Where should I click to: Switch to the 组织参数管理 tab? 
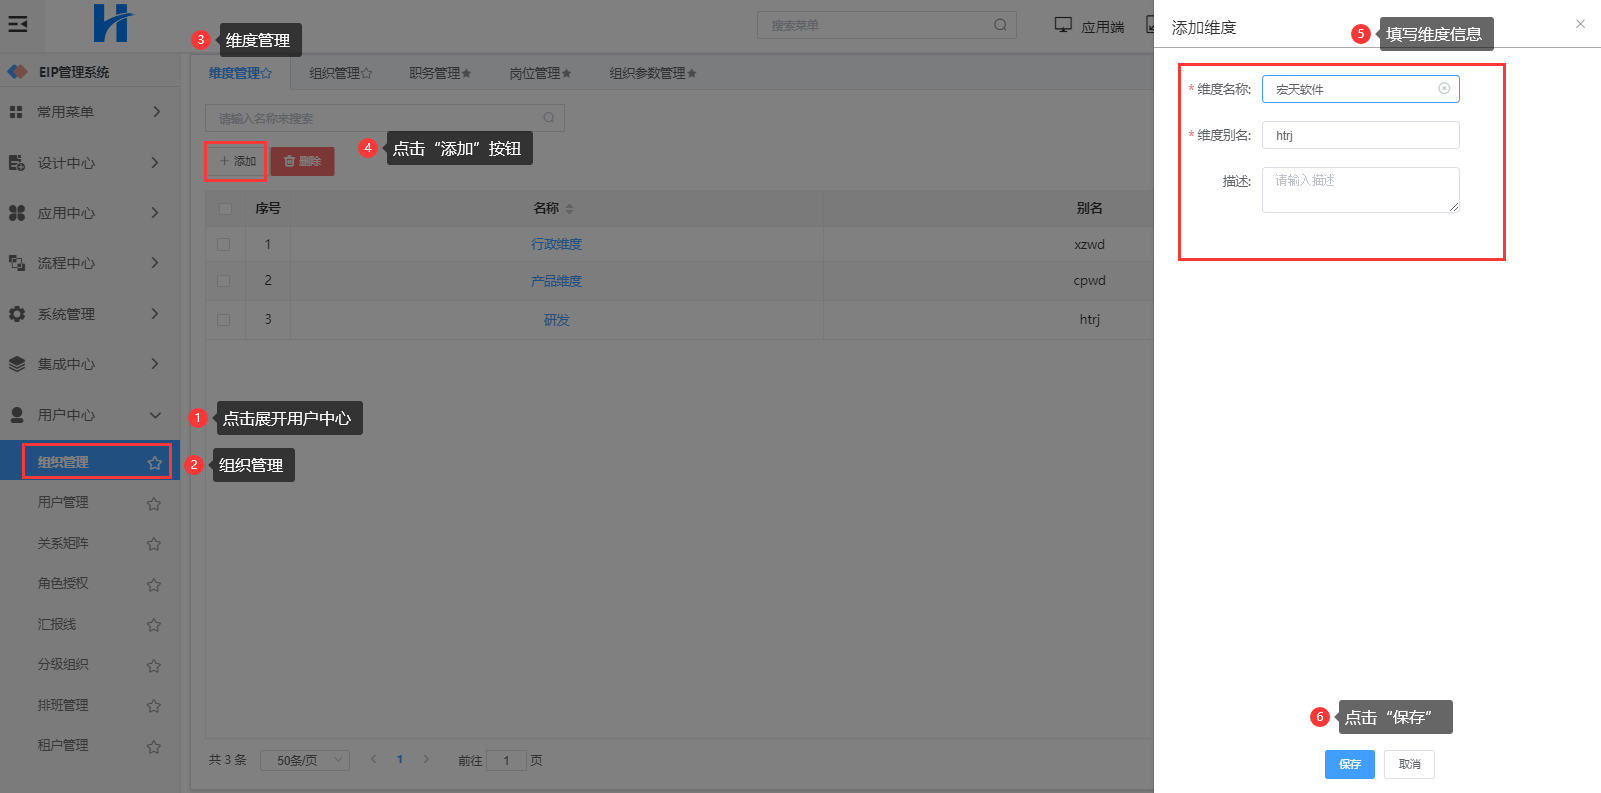(x=653, y=73)
